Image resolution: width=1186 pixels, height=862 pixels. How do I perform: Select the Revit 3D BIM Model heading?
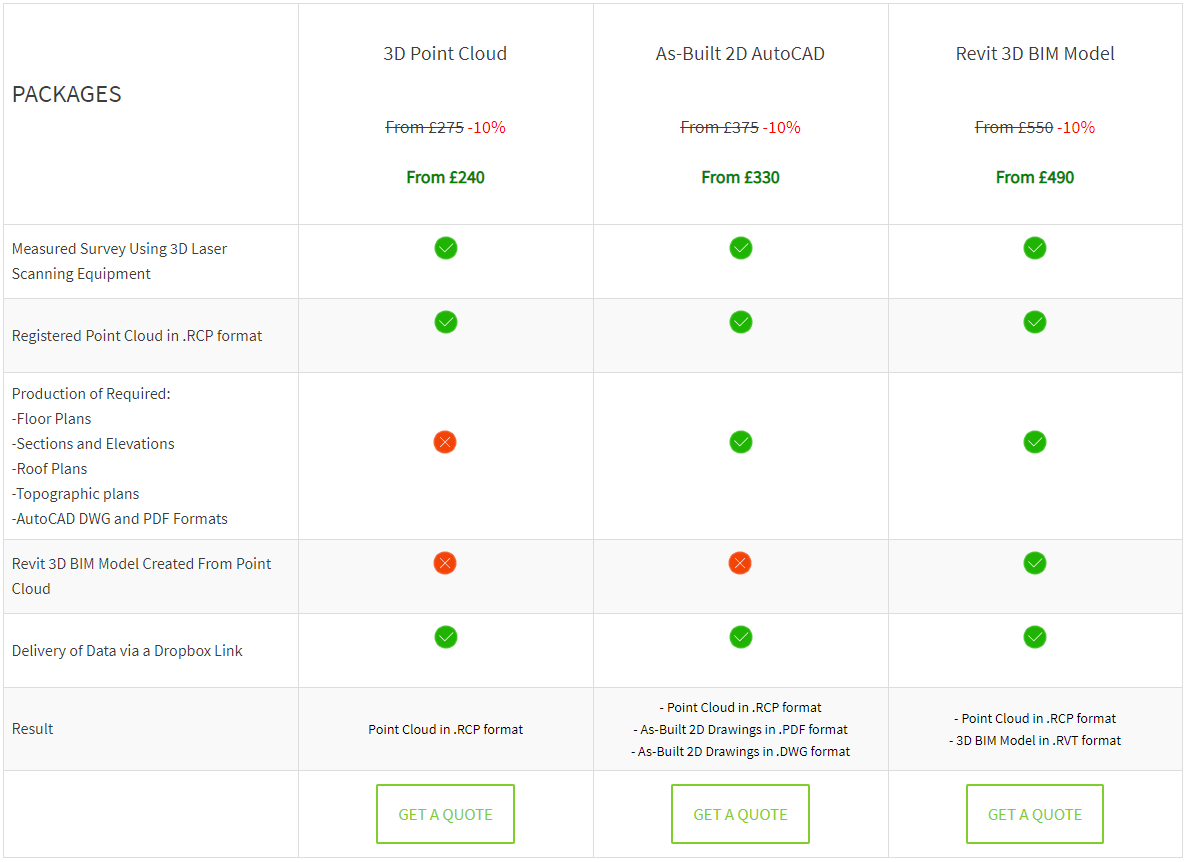[1035, 54]
